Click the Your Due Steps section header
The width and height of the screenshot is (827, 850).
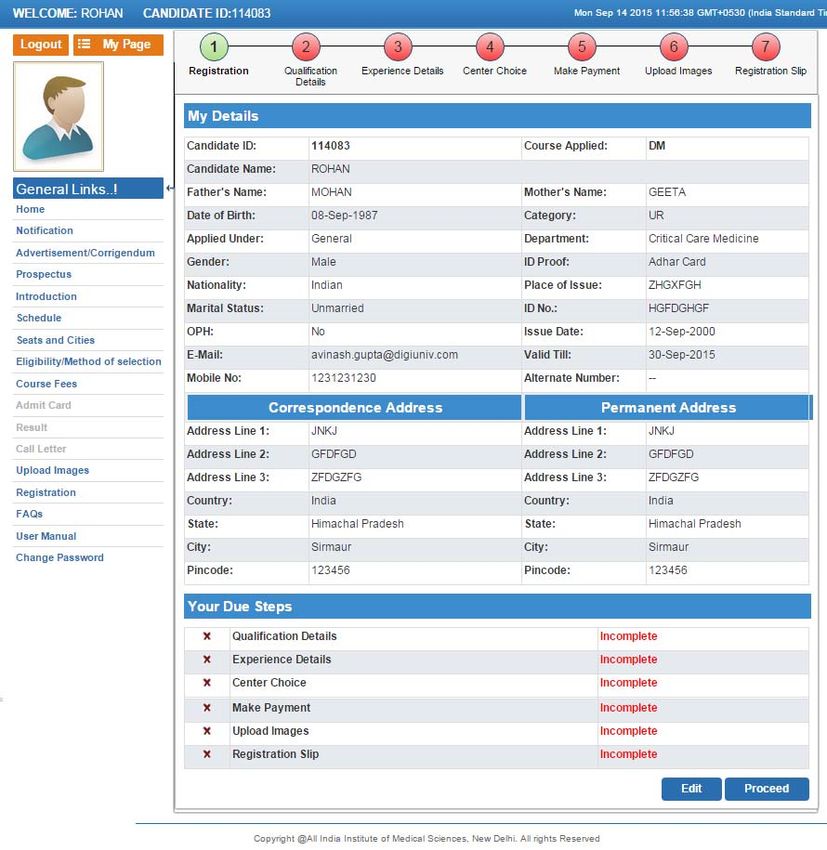tap(498, 606)
